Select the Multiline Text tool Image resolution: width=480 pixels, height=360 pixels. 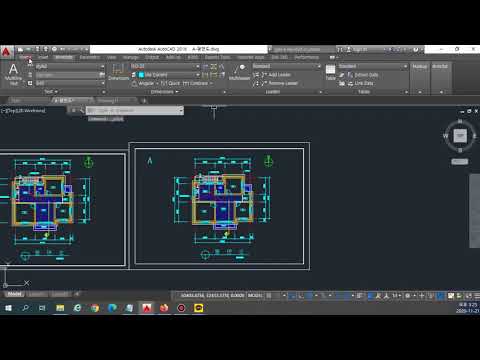click(13, 74)
